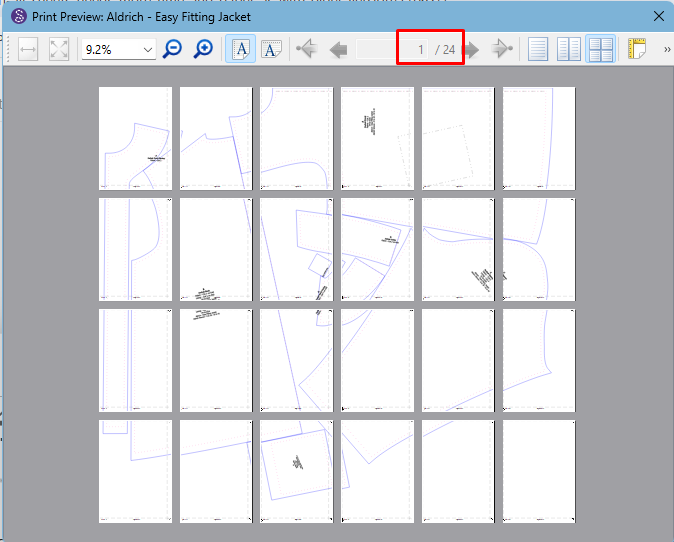Toggle Portrait page orientation
The height and width of the screenshot is (542, 674).
[x=240, y=49]
